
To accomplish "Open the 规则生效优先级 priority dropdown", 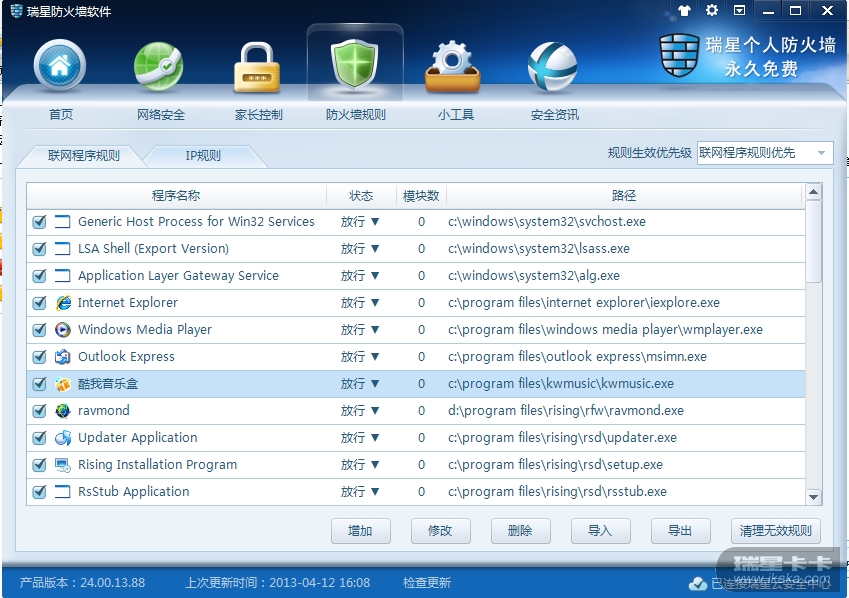I will 765,153.
